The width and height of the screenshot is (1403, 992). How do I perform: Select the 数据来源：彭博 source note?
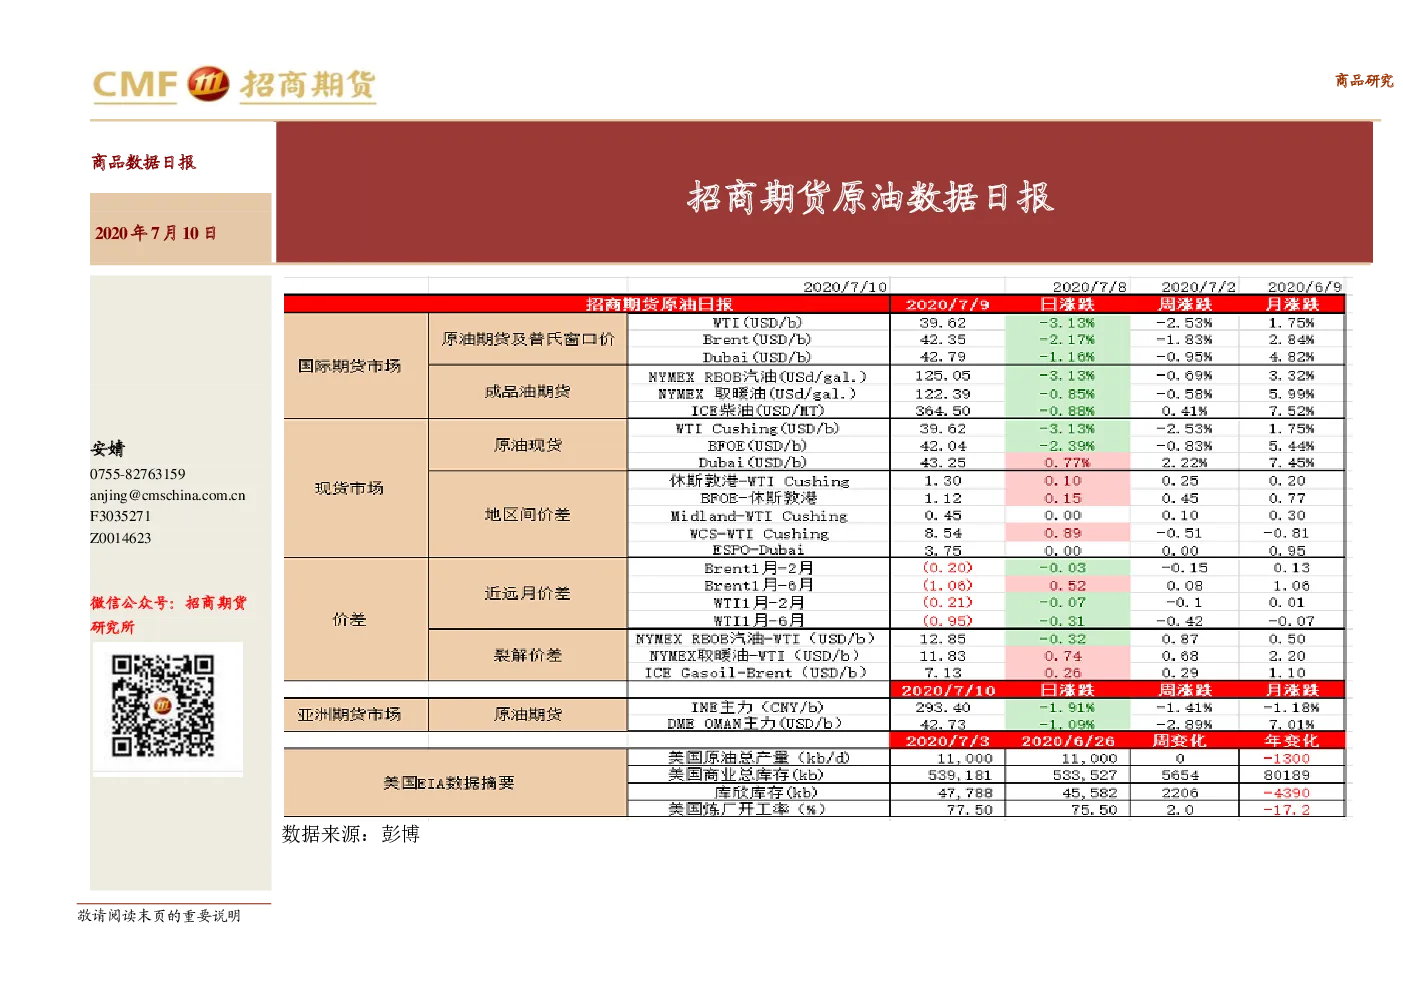pyautogui.click(x=351, y=834)
